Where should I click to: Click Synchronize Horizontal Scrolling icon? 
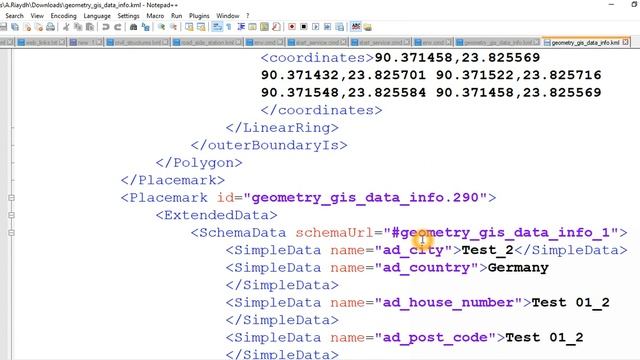click(201, 27)
